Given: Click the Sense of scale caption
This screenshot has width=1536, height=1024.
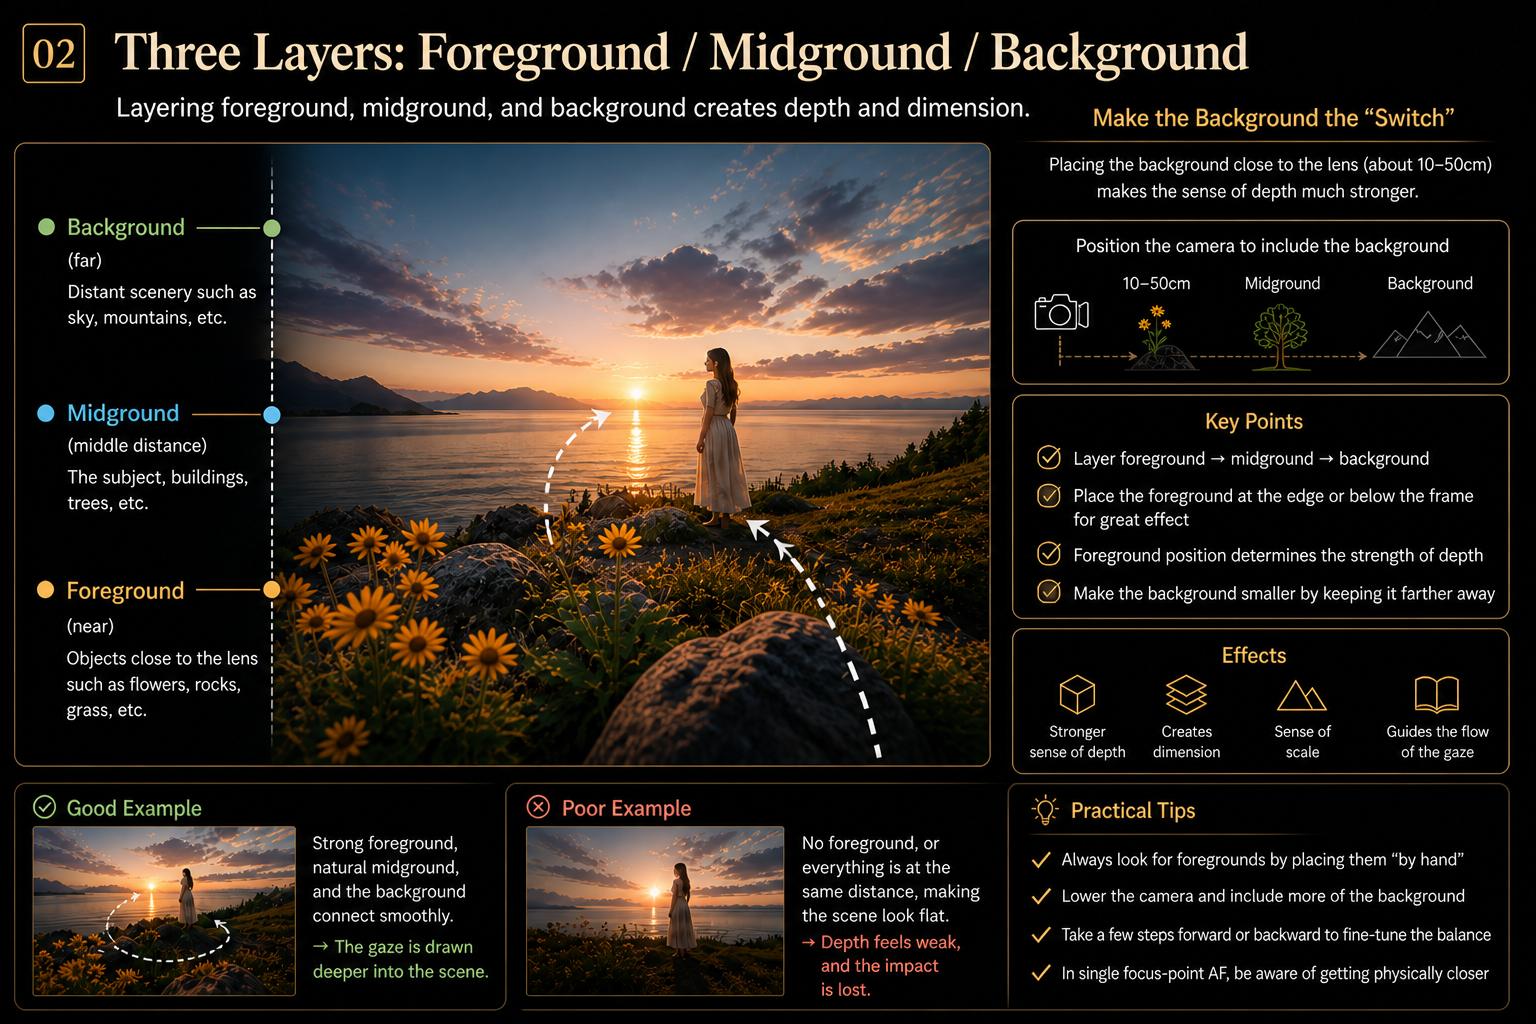Looking at the screenshot, I should click(x=1302, y=742).
